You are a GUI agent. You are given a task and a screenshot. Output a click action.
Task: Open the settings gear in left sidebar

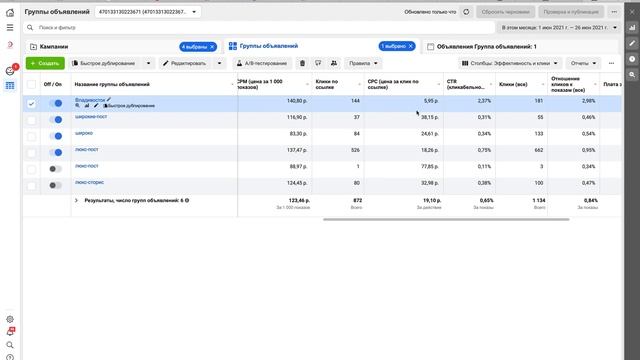[x=10, y=319]
